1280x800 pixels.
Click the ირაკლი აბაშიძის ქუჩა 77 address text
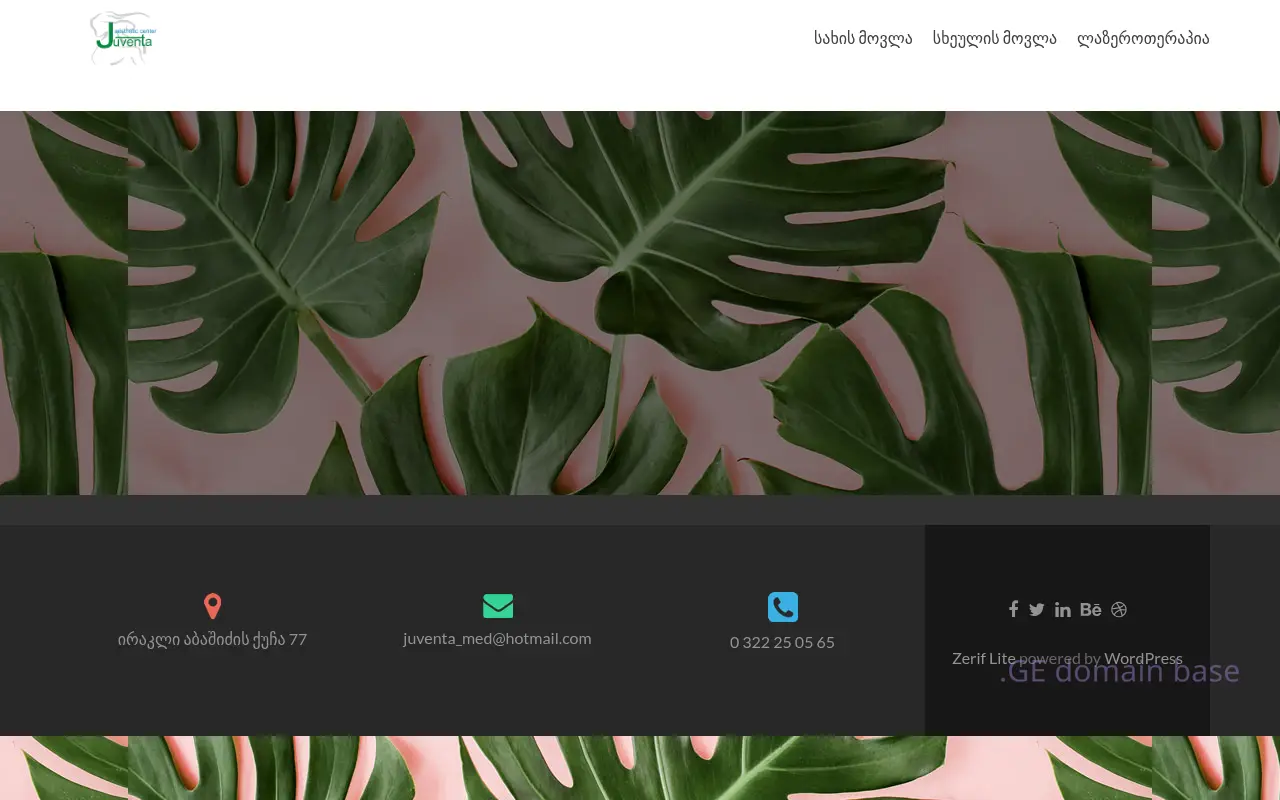click(212, 639)
